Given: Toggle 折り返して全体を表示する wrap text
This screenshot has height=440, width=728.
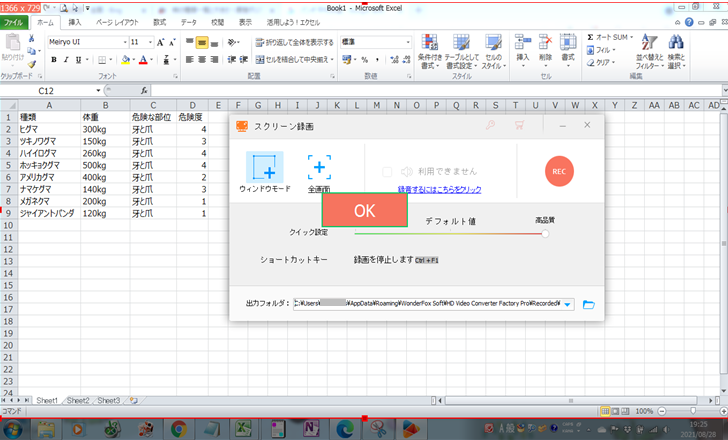Looking at the screenshot, I should [x=294, y=42].
